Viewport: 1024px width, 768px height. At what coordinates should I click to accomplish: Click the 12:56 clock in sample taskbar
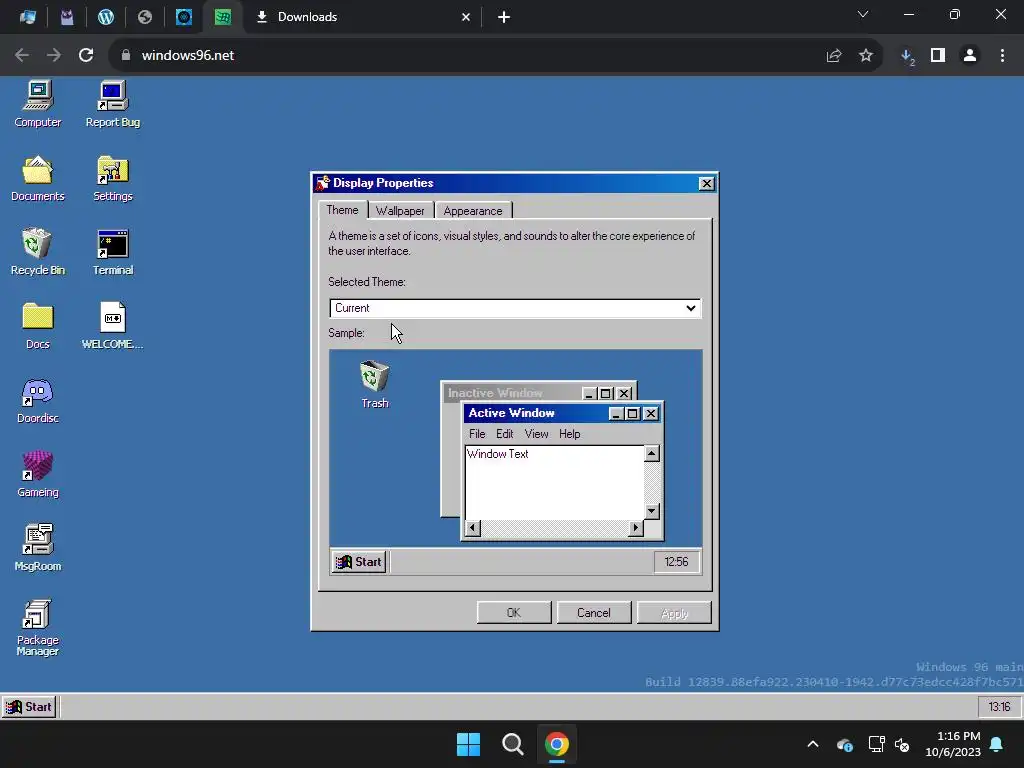(676, 562)
